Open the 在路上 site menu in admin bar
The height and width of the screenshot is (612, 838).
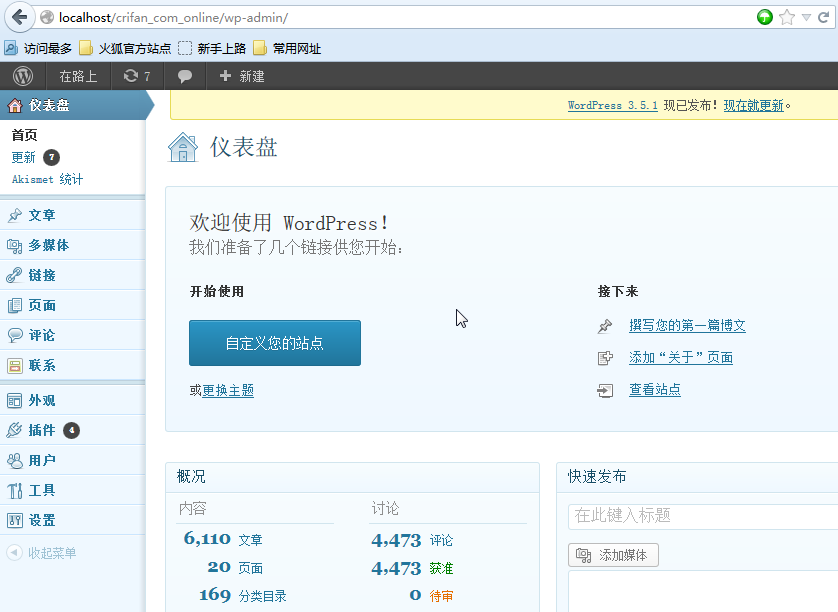point(79,76)
